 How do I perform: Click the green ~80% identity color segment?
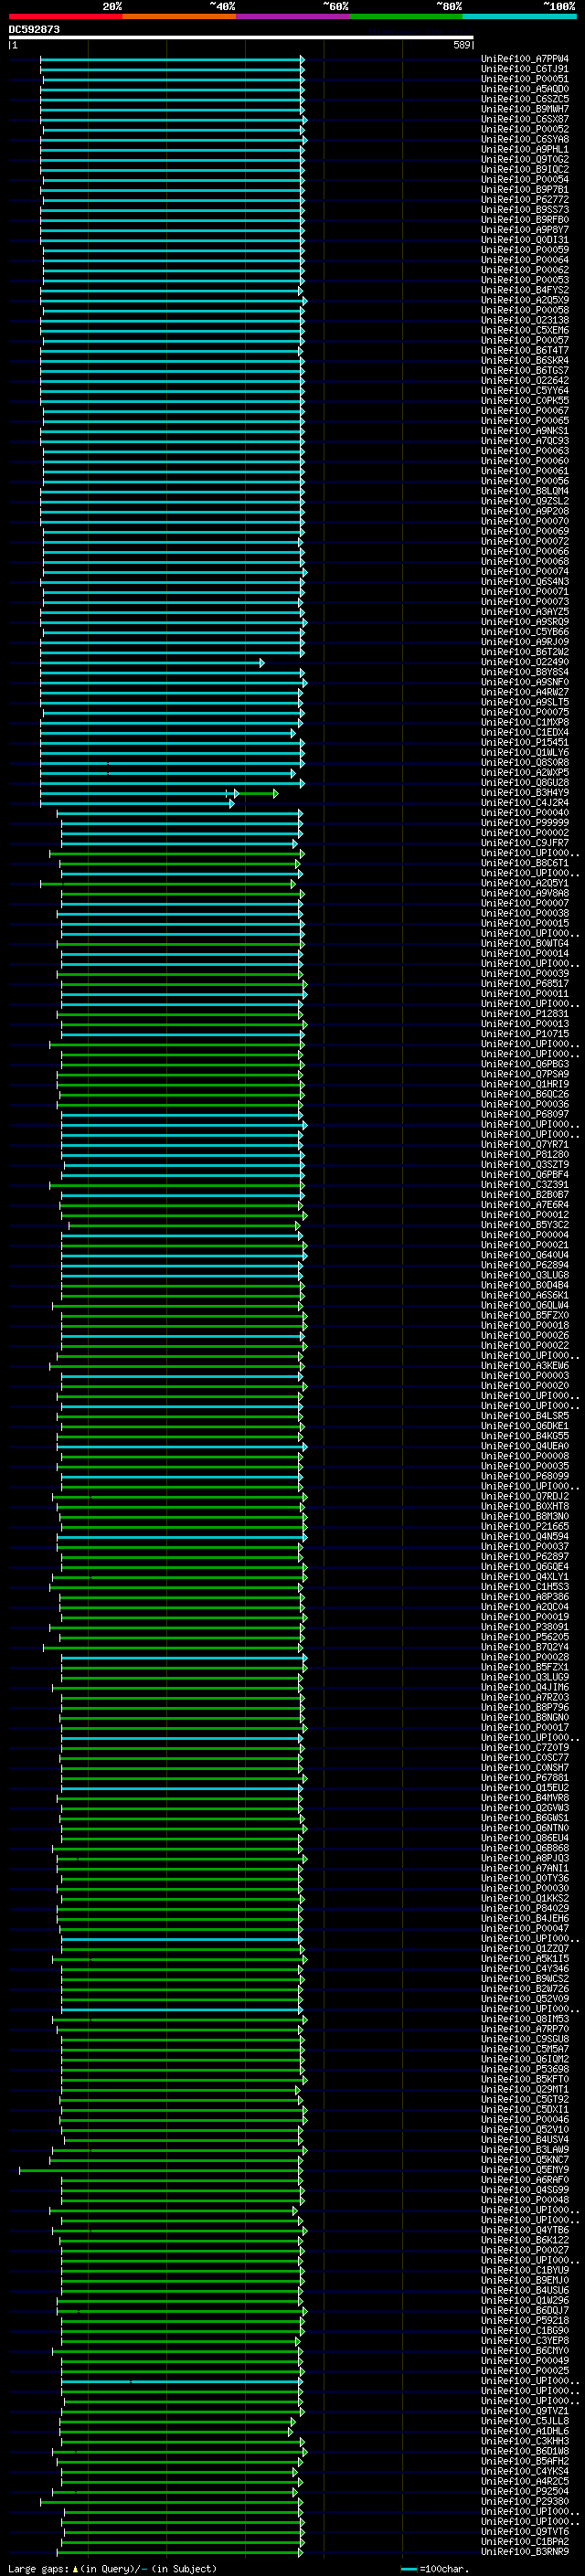pyautogui.click(x=406, y=16)
